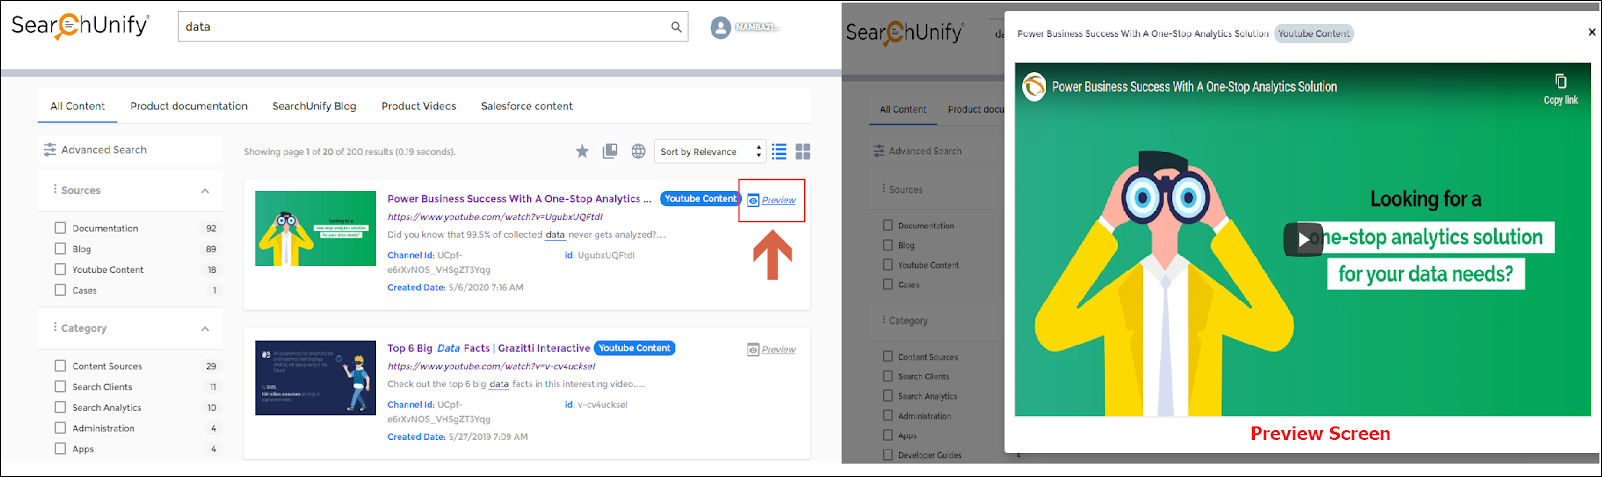Screen dimensions: 1602x477
Task: Click the saved results icon beside star
Action: pos(610,152)
